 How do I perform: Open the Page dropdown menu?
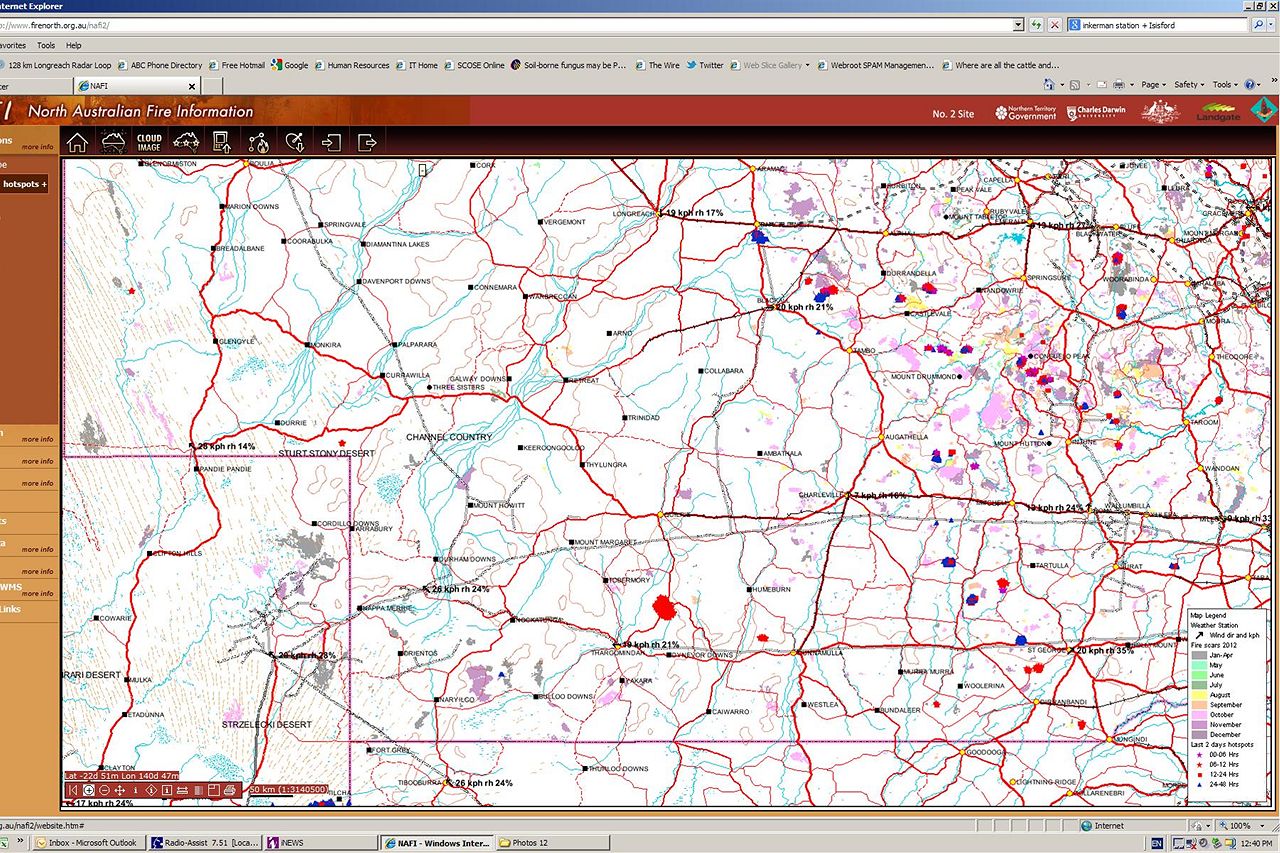tap(1153, 85)
